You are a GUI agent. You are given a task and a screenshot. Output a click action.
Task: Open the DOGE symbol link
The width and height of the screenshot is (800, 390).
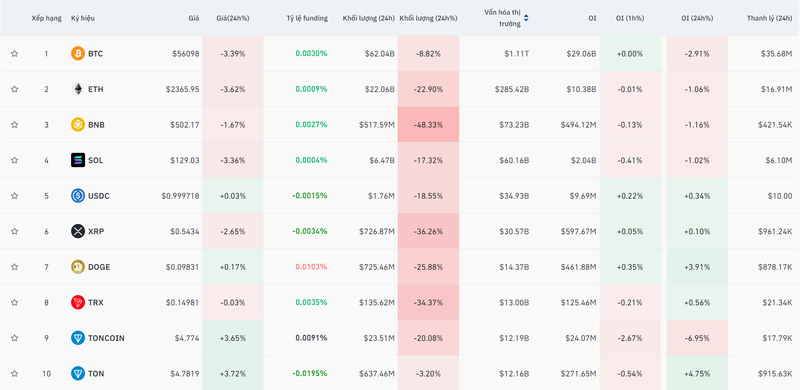[99, 267]
